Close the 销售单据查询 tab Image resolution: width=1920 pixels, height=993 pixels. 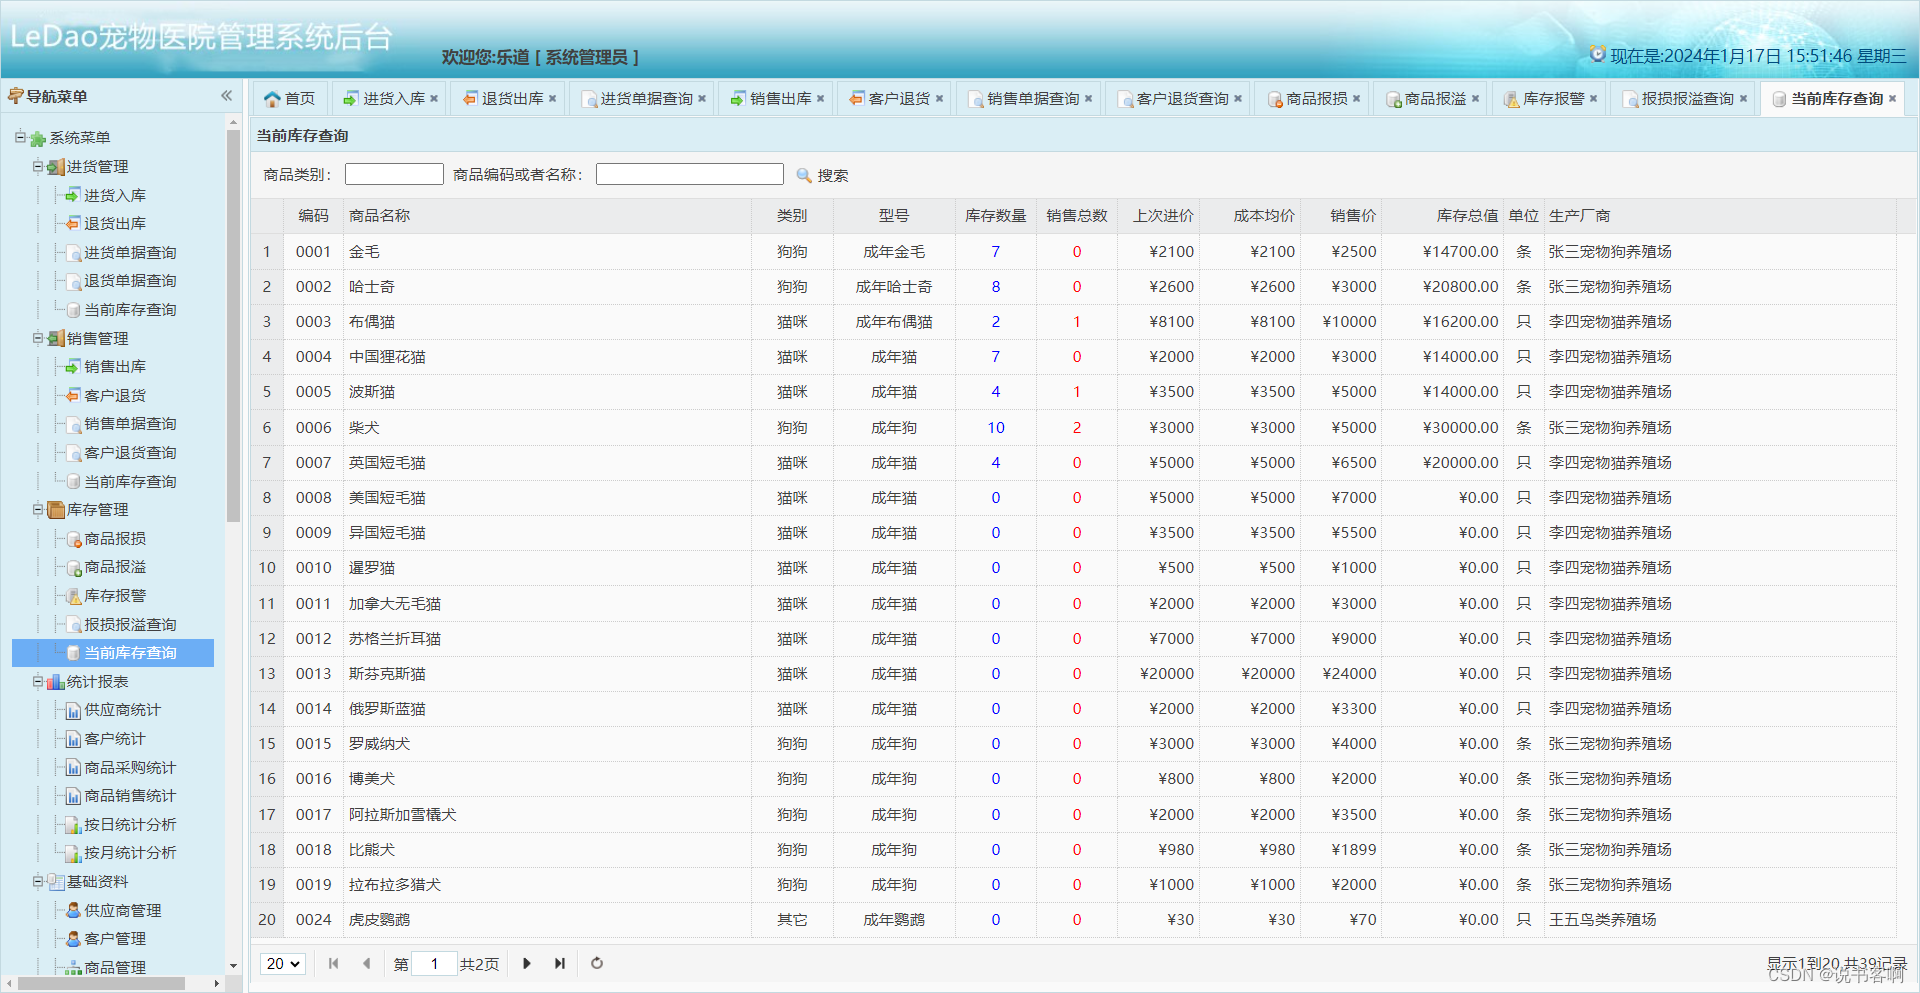(x=1088, y=99)
